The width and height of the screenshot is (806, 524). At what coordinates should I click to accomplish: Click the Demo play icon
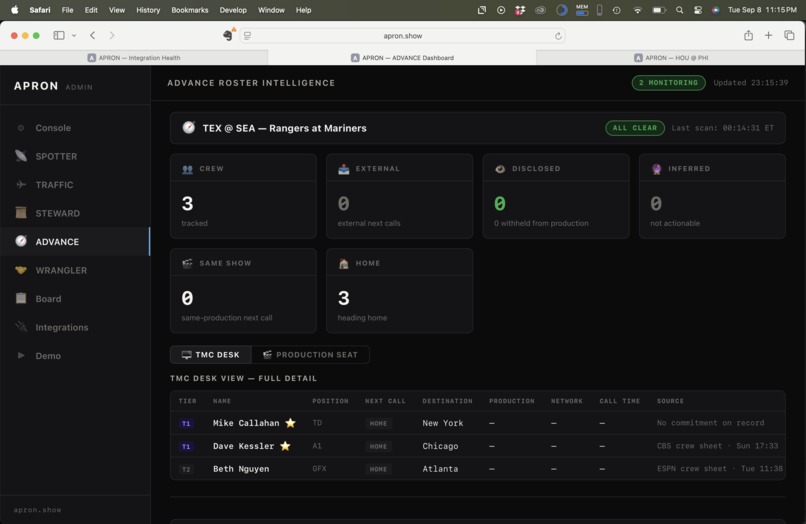(21, 355)
